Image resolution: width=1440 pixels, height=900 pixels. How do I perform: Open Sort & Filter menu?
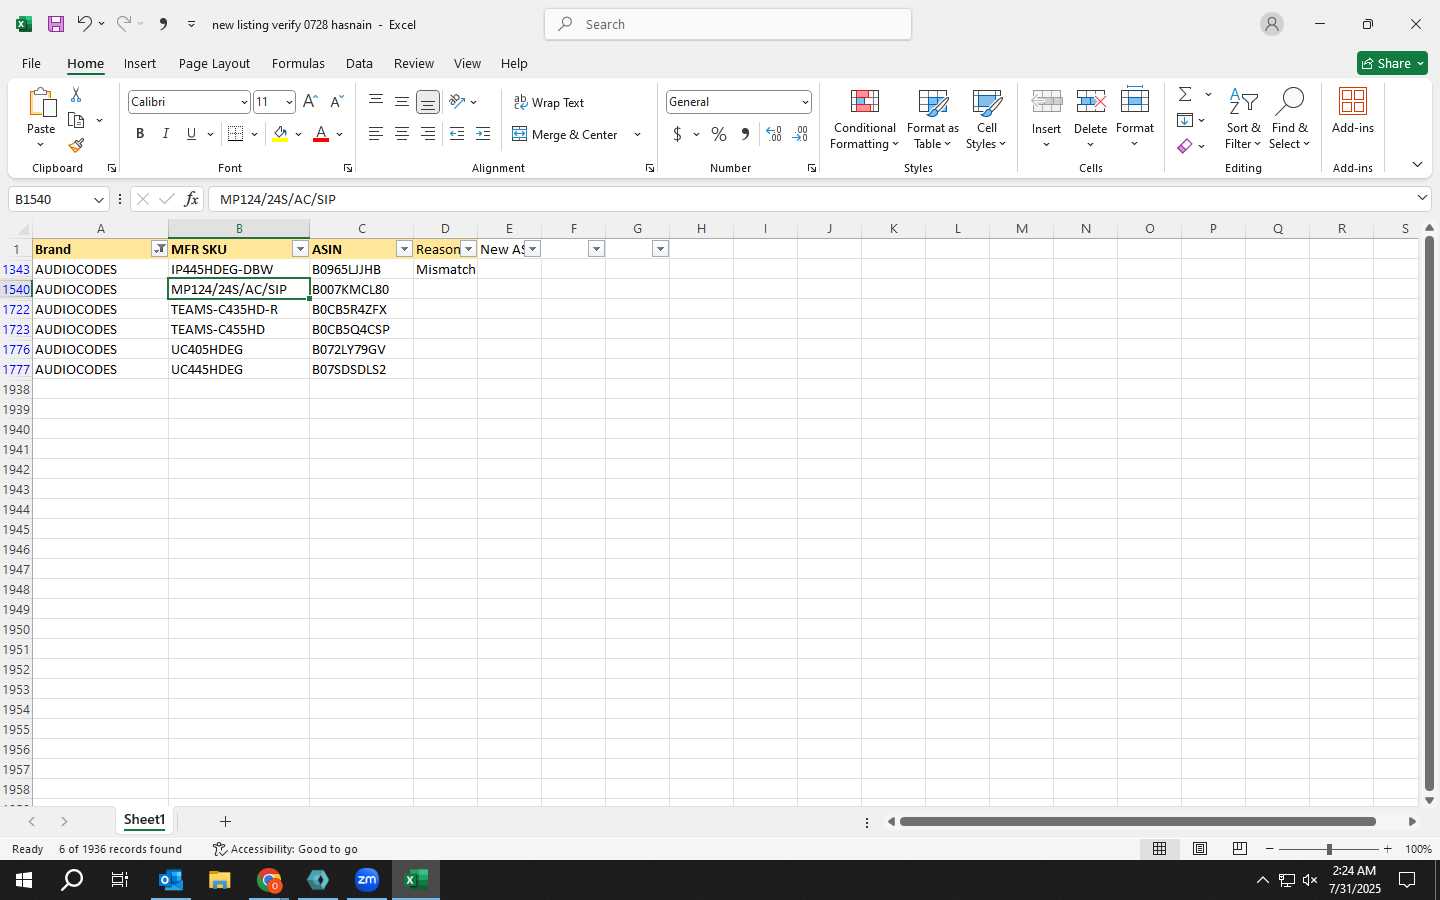pos(1243,119)
